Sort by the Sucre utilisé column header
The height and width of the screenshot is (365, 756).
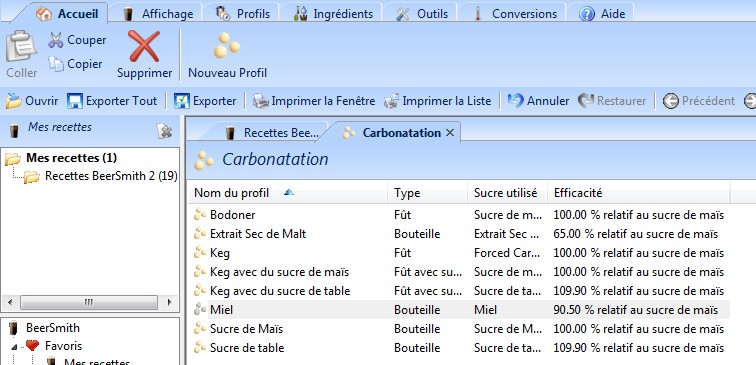(x=508, y=193)
